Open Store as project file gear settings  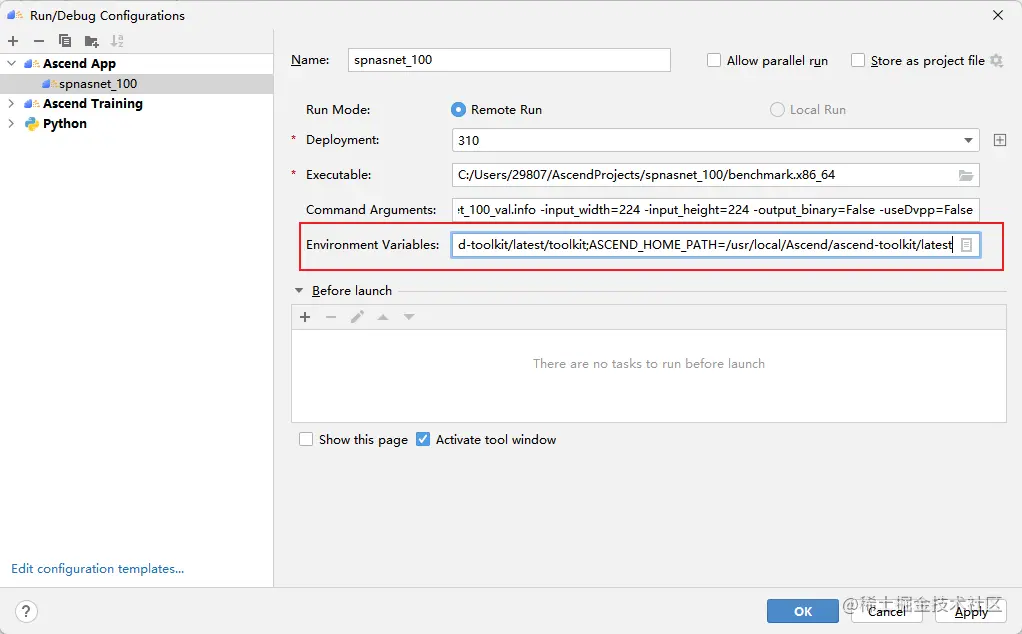[x=997, y=61]
